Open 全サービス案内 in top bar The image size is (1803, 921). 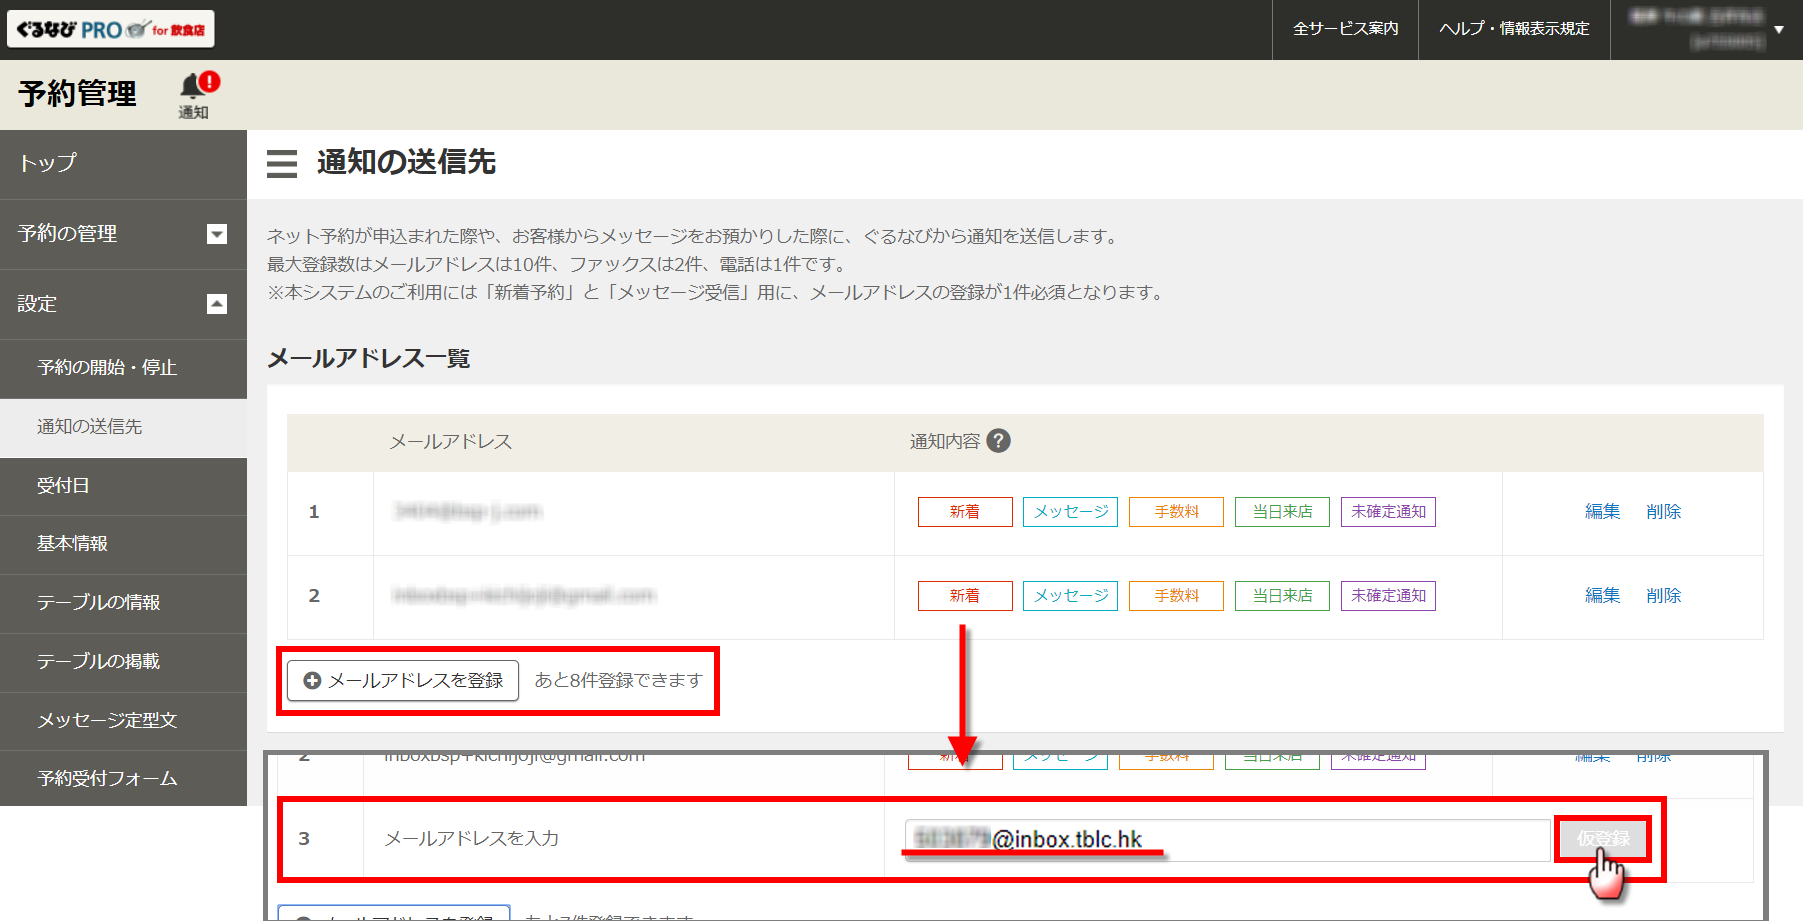(x=1345, y=29)
